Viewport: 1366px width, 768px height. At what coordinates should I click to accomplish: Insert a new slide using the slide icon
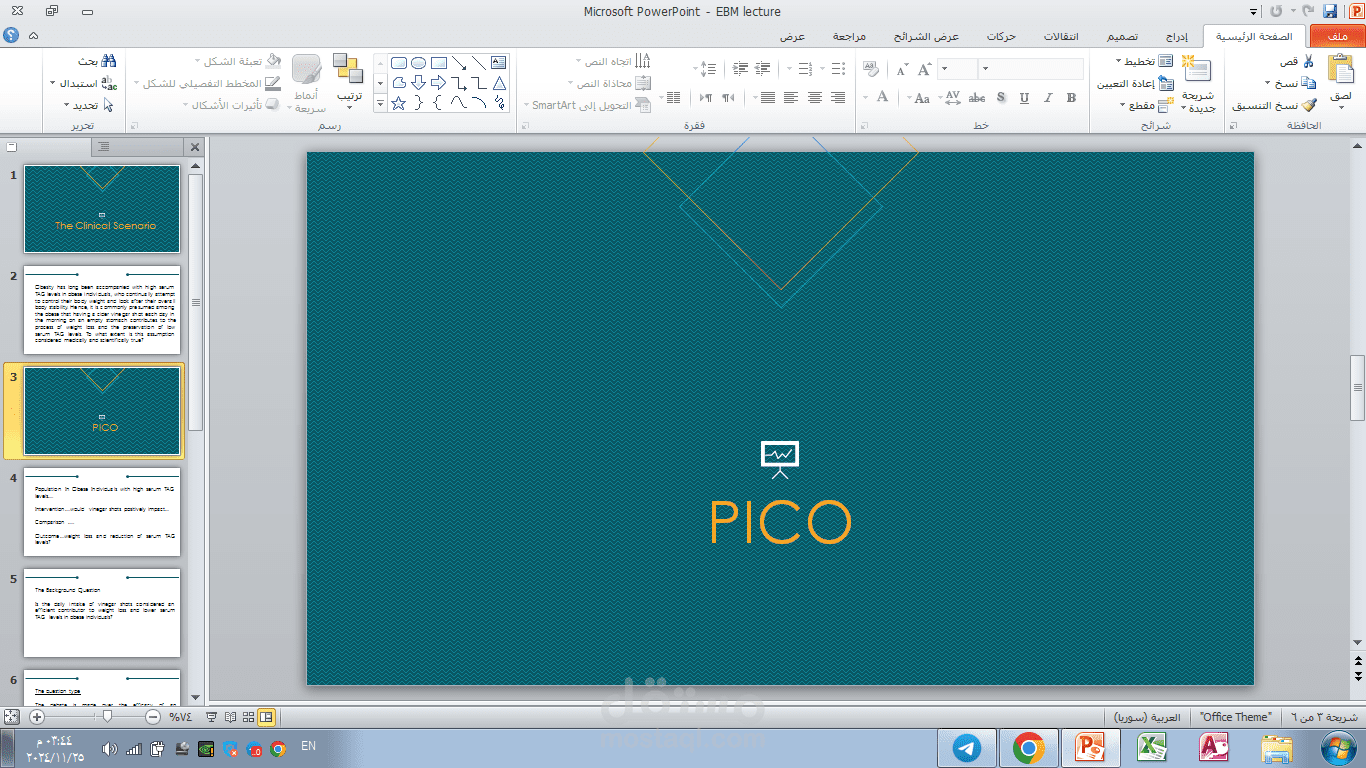[1197, 70]
